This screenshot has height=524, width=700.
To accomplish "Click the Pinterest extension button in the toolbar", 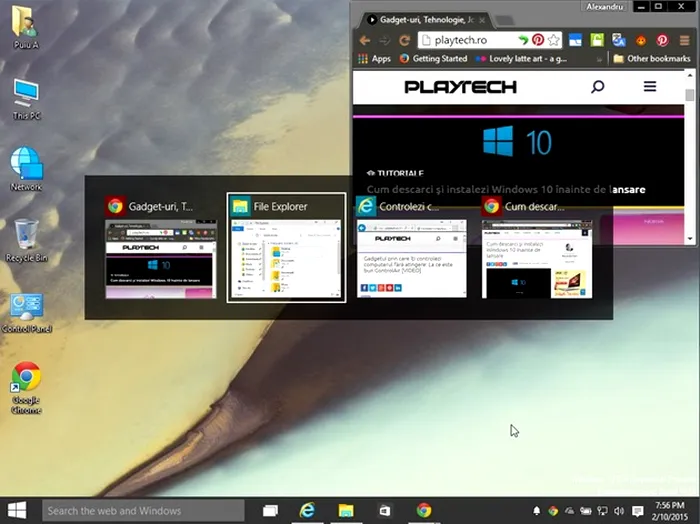I will 662,41.
